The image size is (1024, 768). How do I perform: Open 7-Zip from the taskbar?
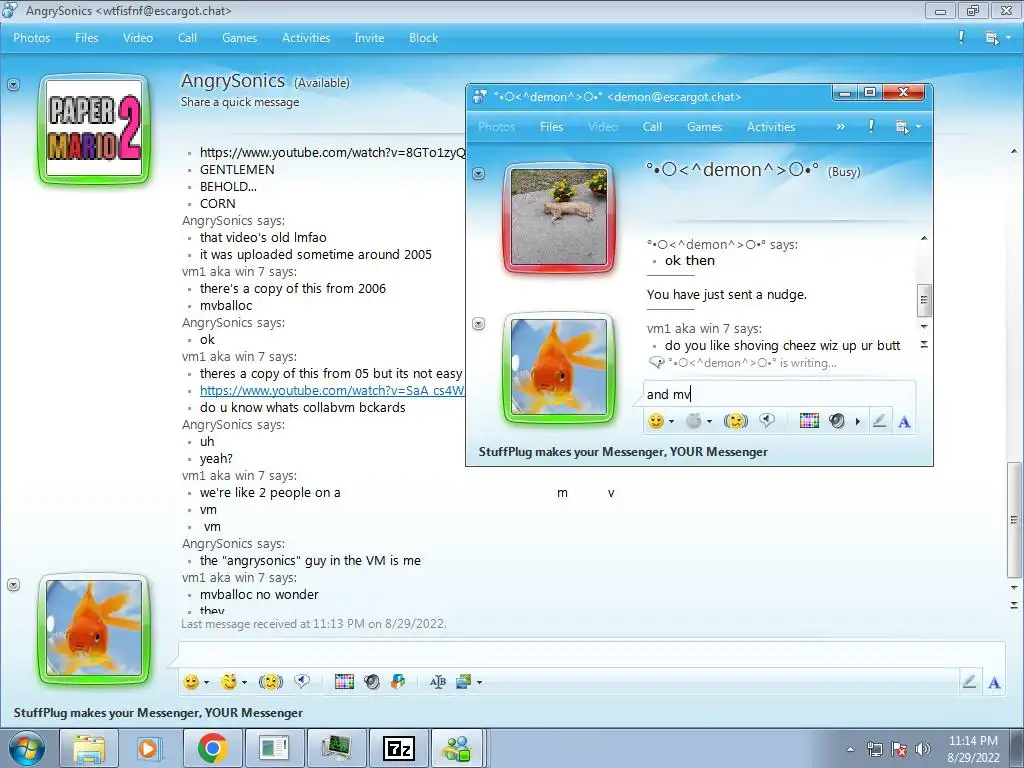(x=399, y=748)
